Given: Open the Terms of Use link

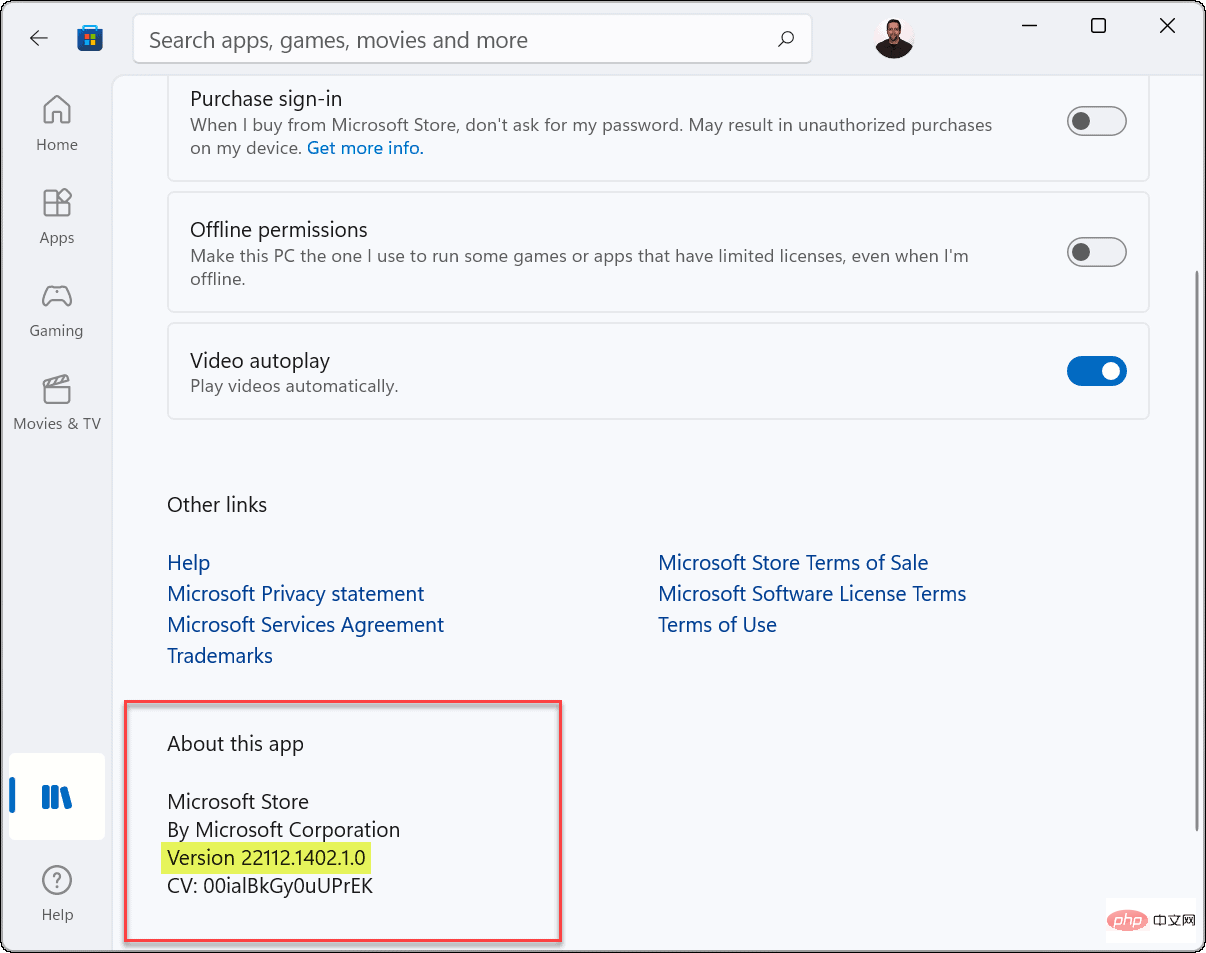Looking at the screenshot, I should (x=717, y=625).
